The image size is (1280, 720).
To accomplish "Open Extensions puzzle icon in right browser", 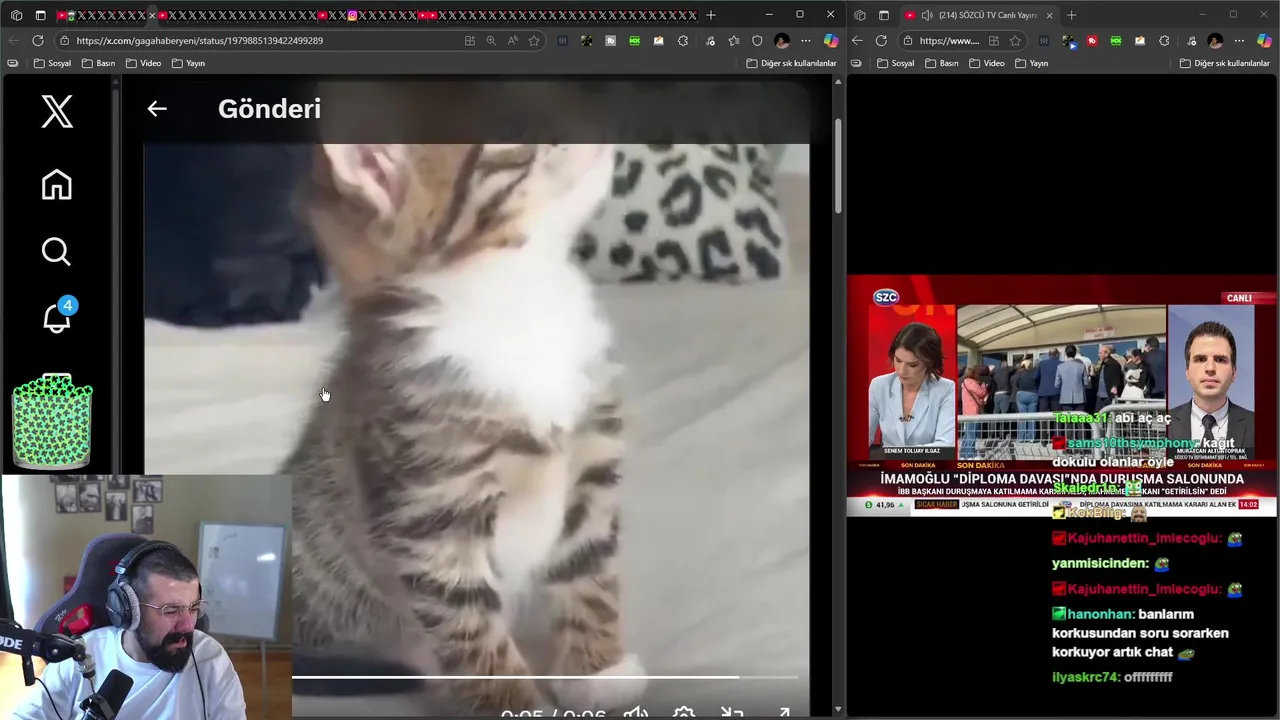I will pos(1164,41).
